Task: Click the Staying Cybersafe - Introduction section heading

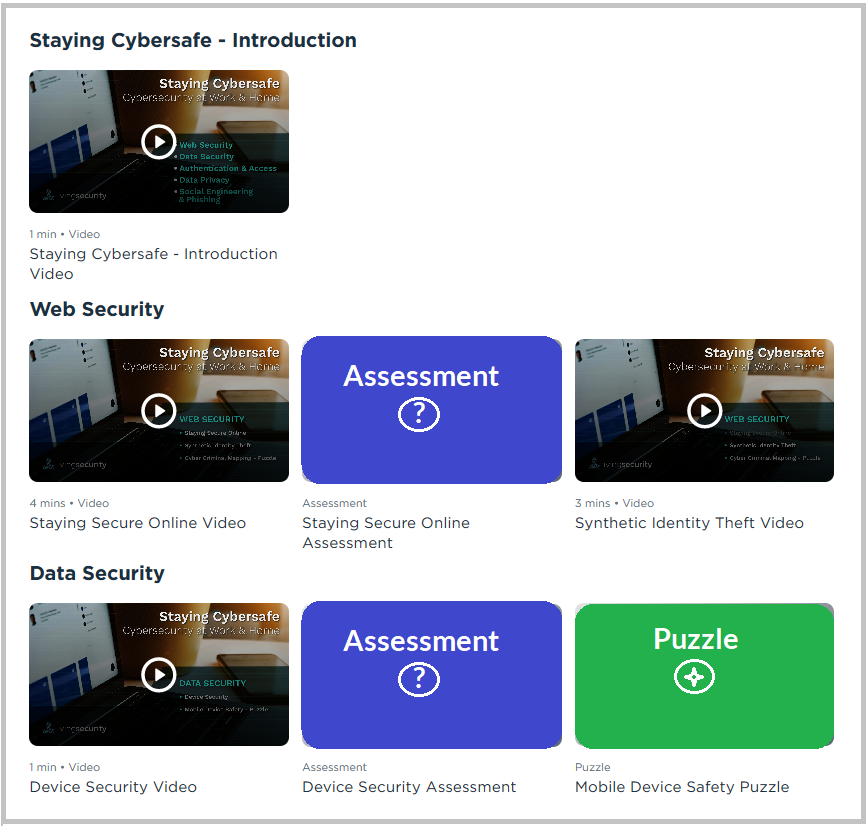Action: tap(193, 41)
